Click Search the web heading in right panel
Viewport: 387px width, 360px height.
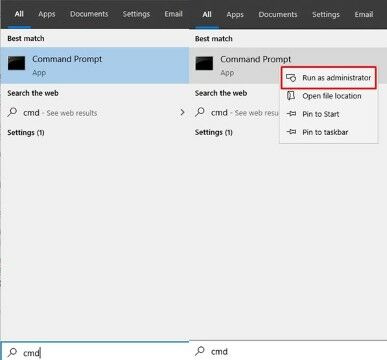point(221,93)
